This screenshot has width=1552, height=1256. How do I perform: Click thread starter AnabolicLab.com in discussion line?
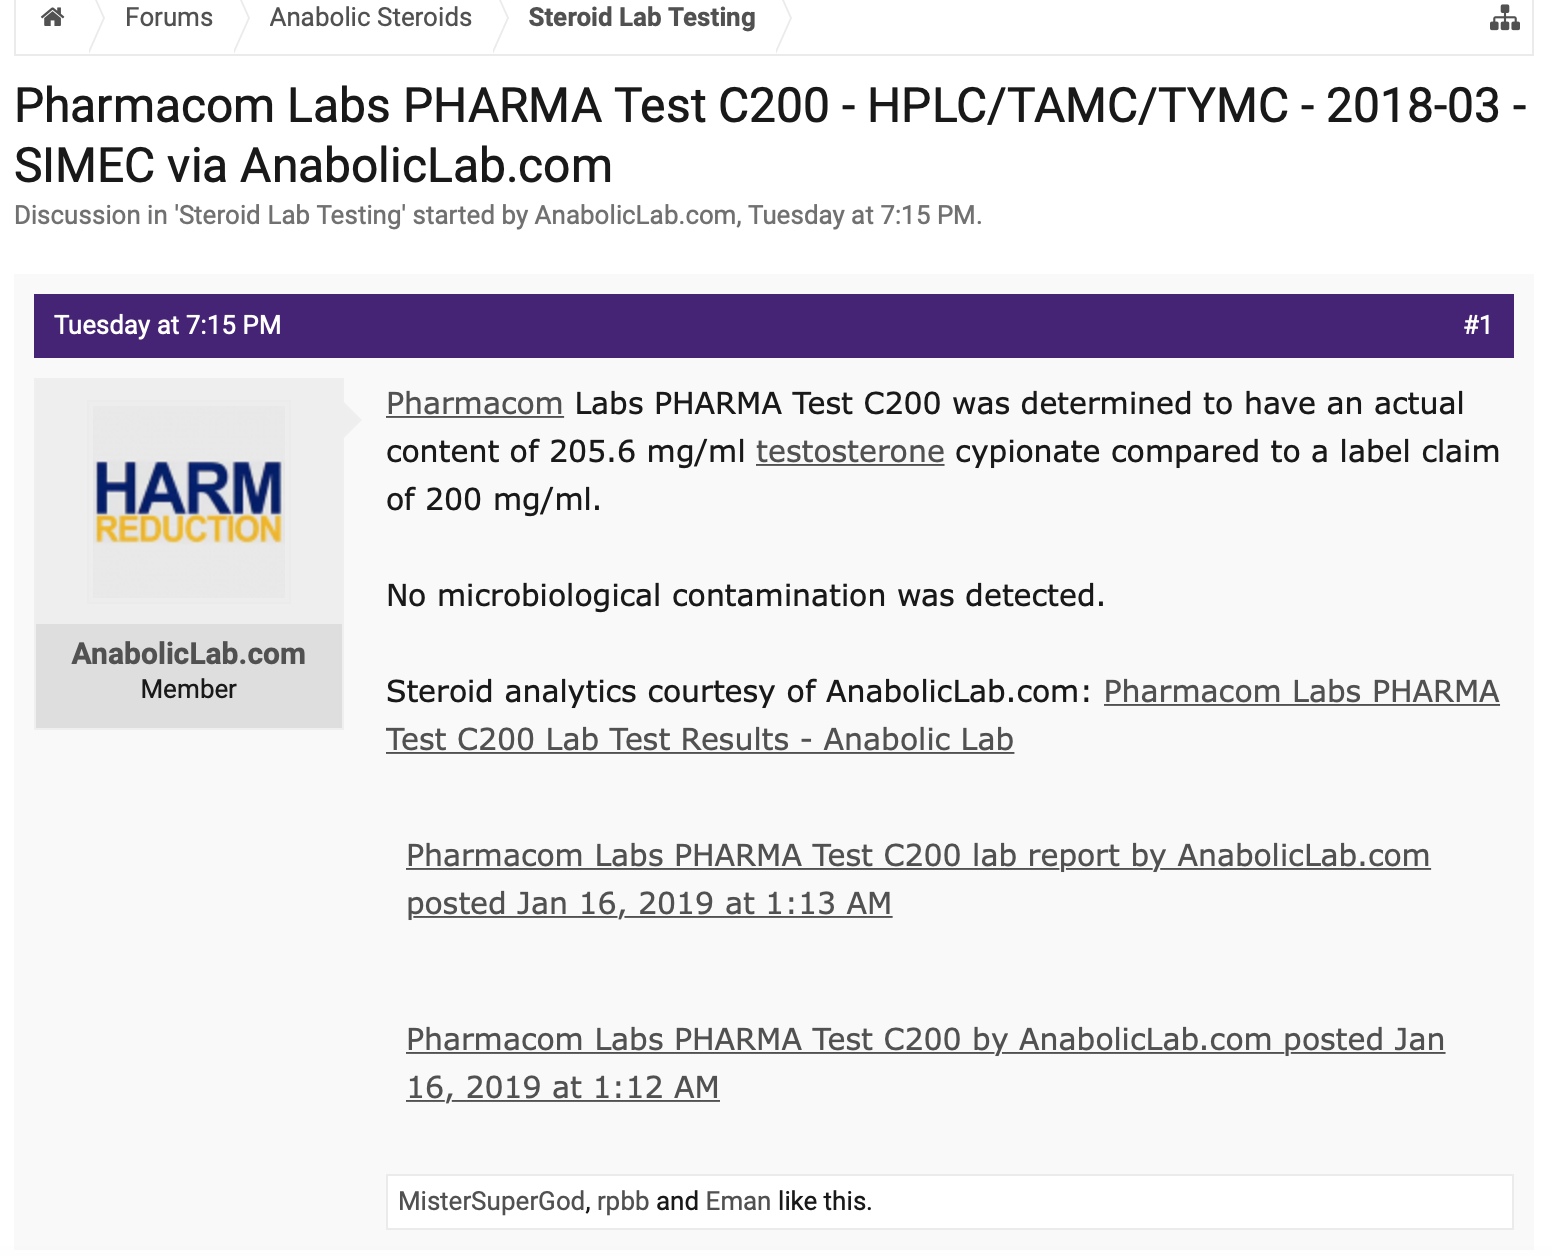(x=635, y=215)
